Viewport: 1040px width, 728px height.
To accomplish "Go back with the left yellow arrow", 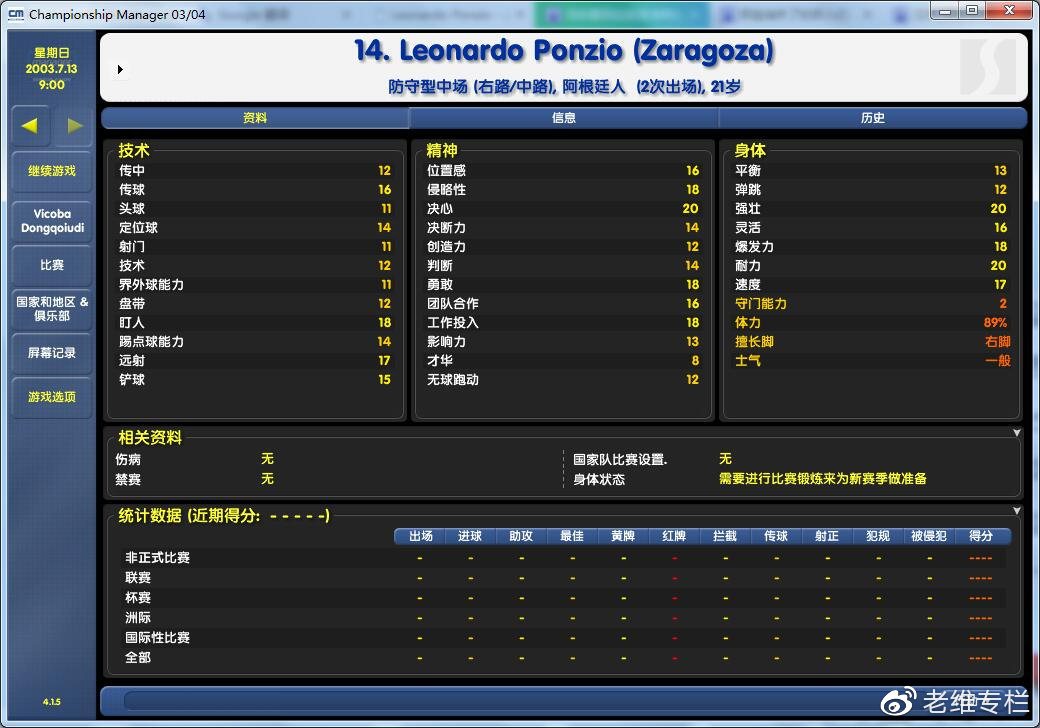I will tap(30, 125).
